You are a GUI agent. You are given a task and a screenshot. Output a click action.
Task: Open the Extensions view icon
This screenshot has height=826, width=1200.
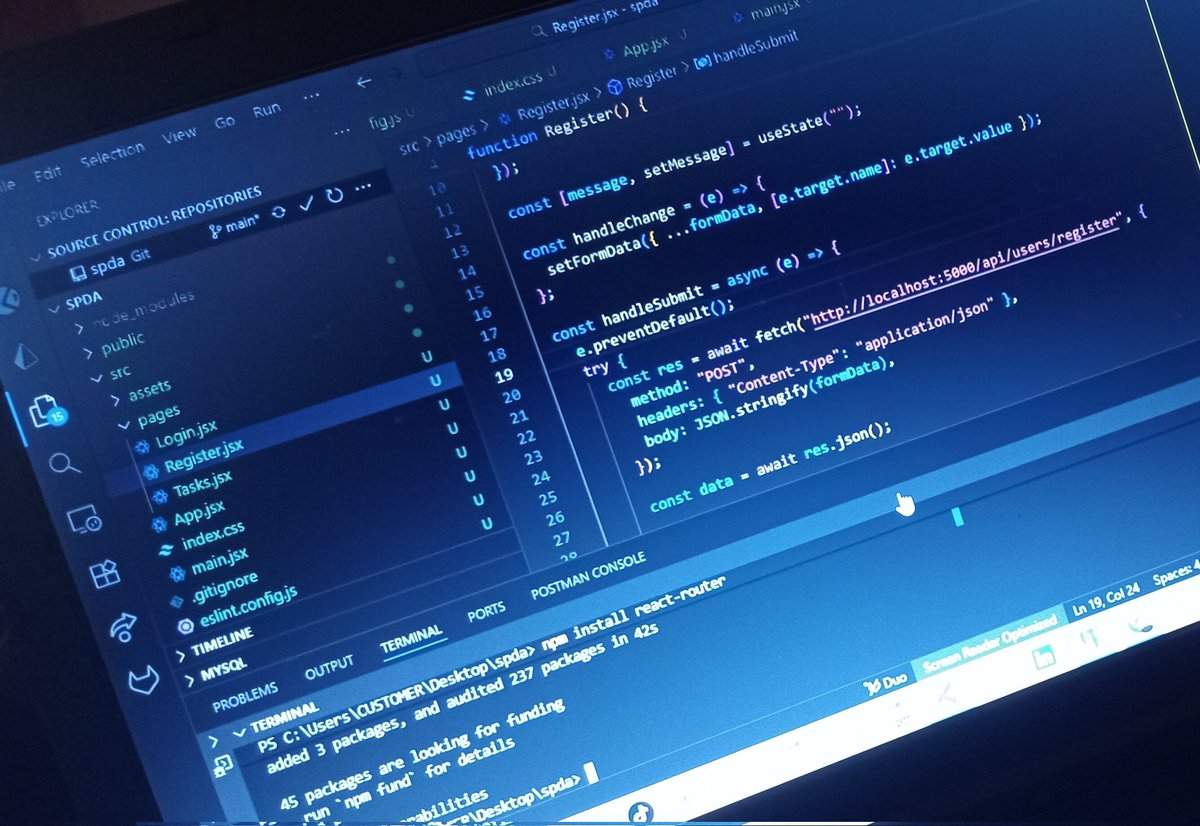pos(104,574)
